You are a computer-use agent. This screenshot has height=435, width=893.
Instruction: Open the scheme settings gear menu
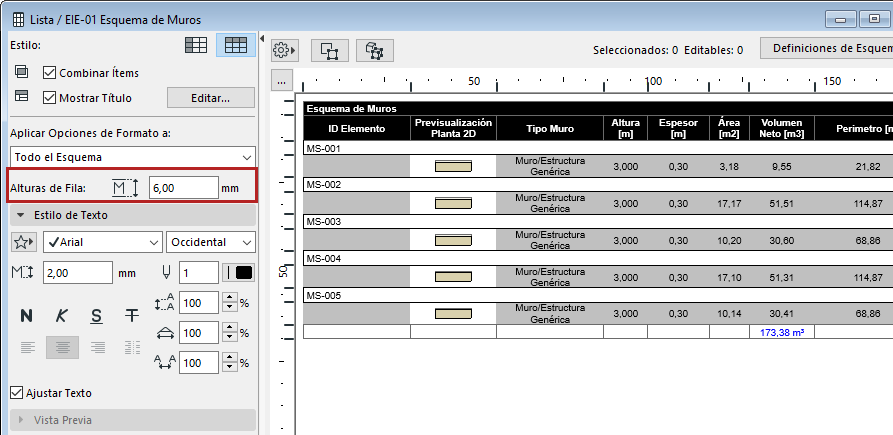tap(284, 51)
